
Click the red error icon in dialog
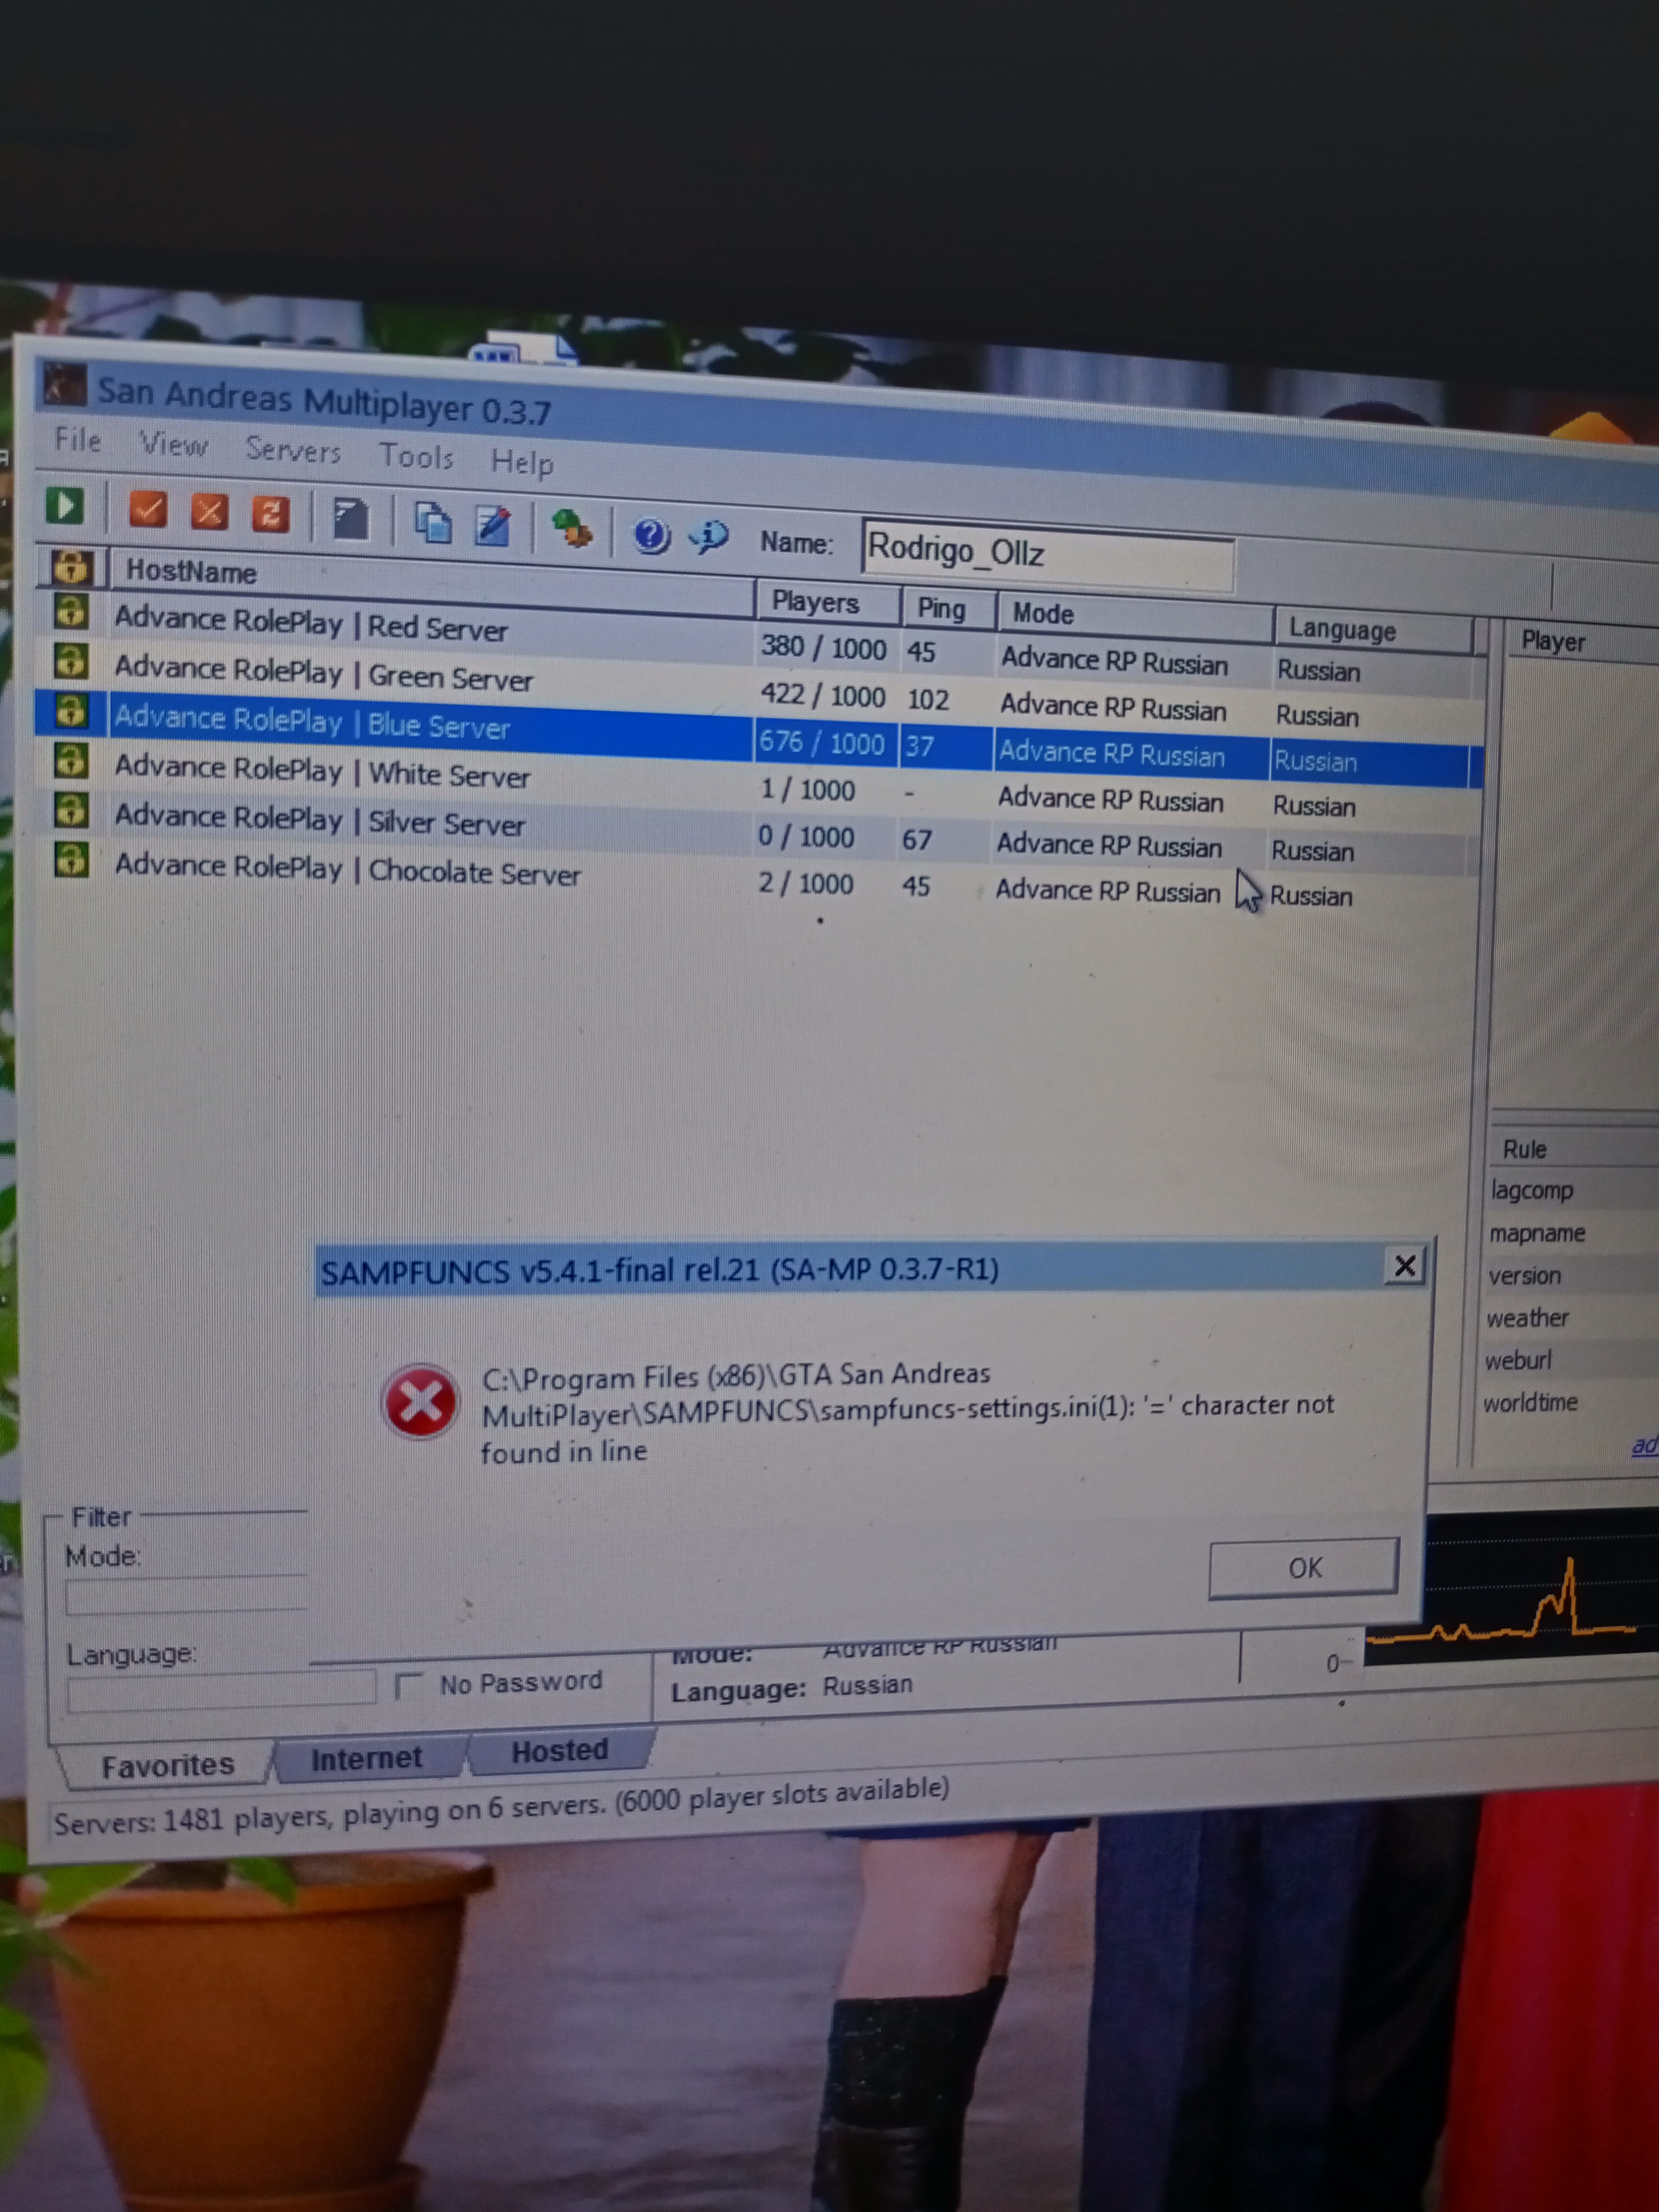(420, 1402)
